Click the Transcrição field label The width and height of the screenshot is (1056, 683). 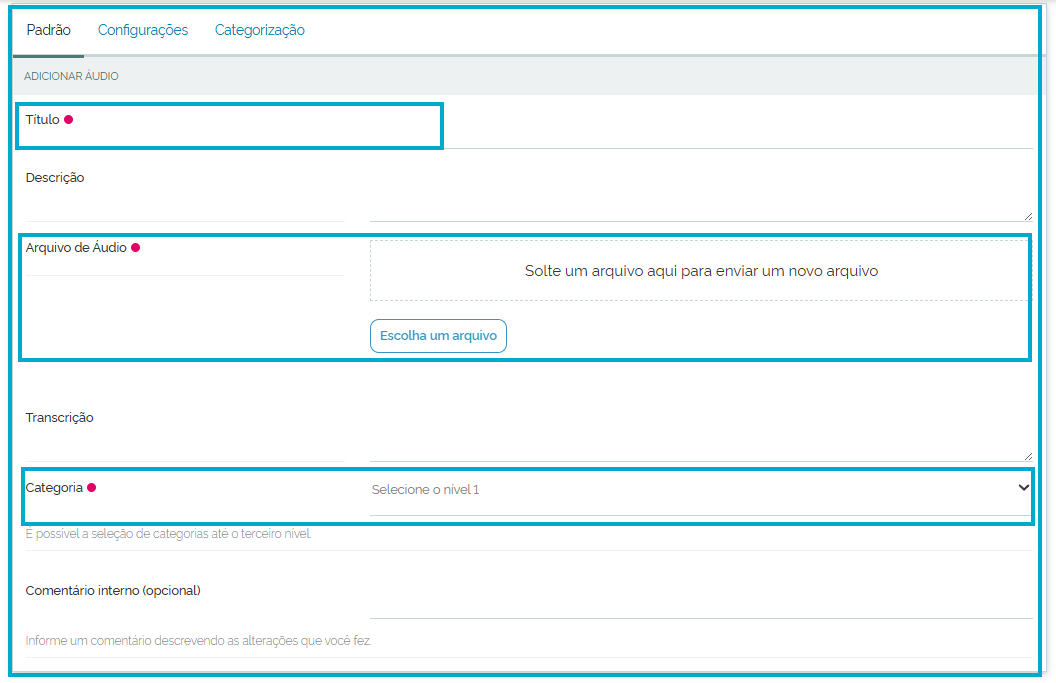pos(59,418)
